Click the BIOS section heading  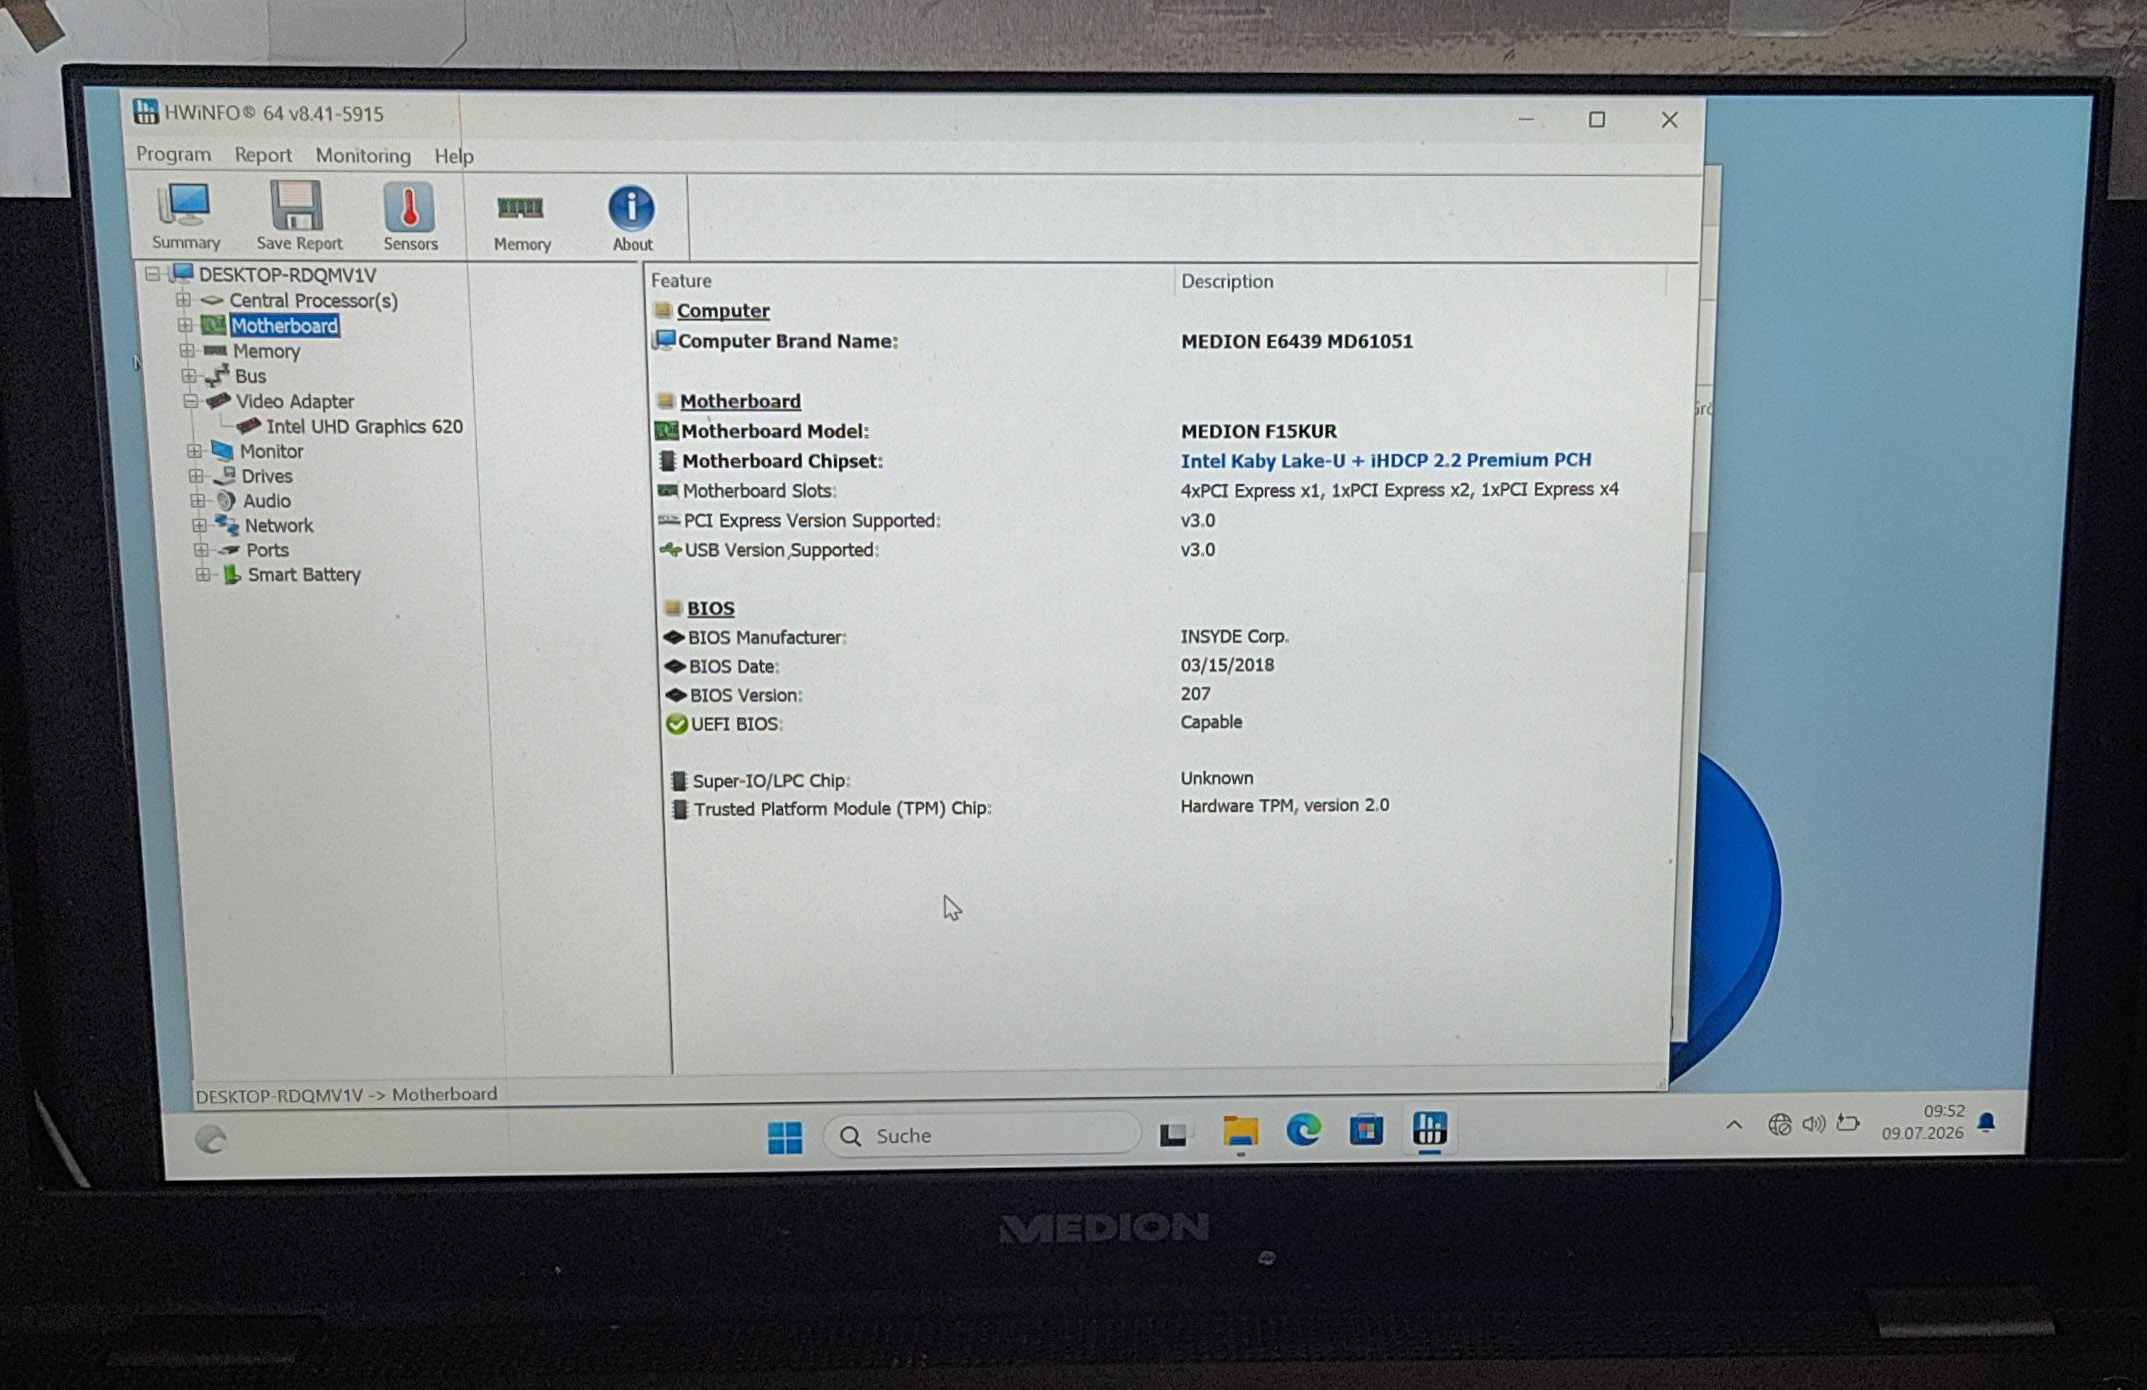click(710, 608)
